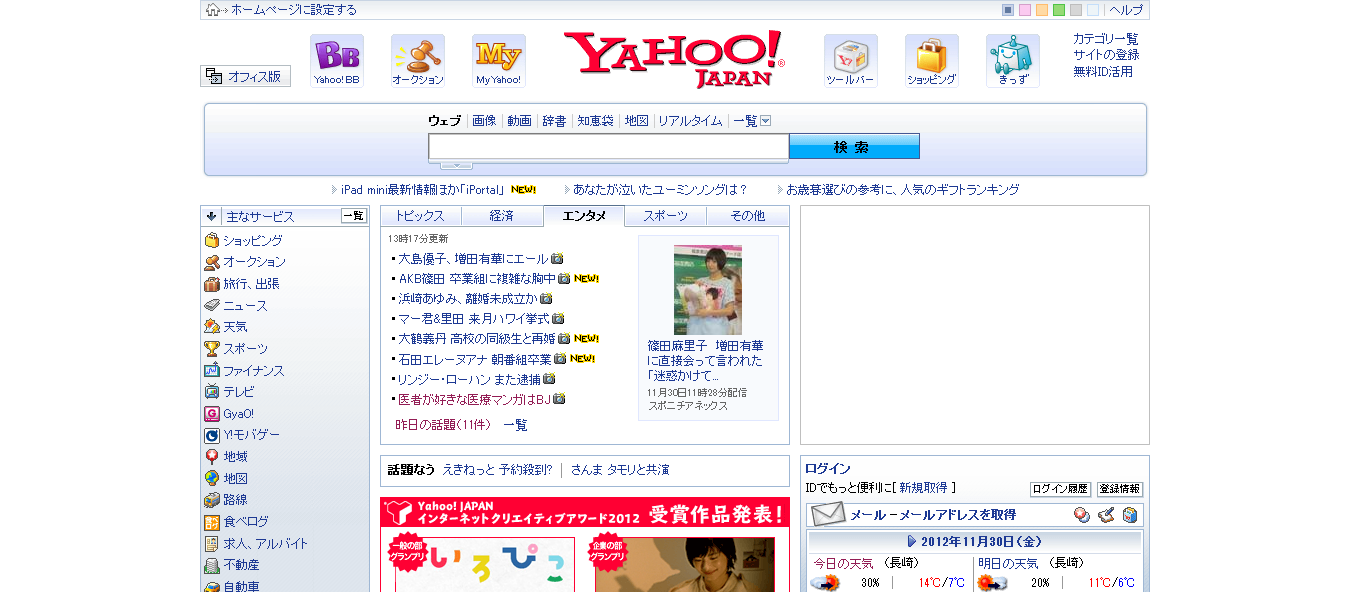Viewport: 1349px width, 592px height.
Task: Click the notepad pen icon beside mail
Action: click(x=1105, y=515)
